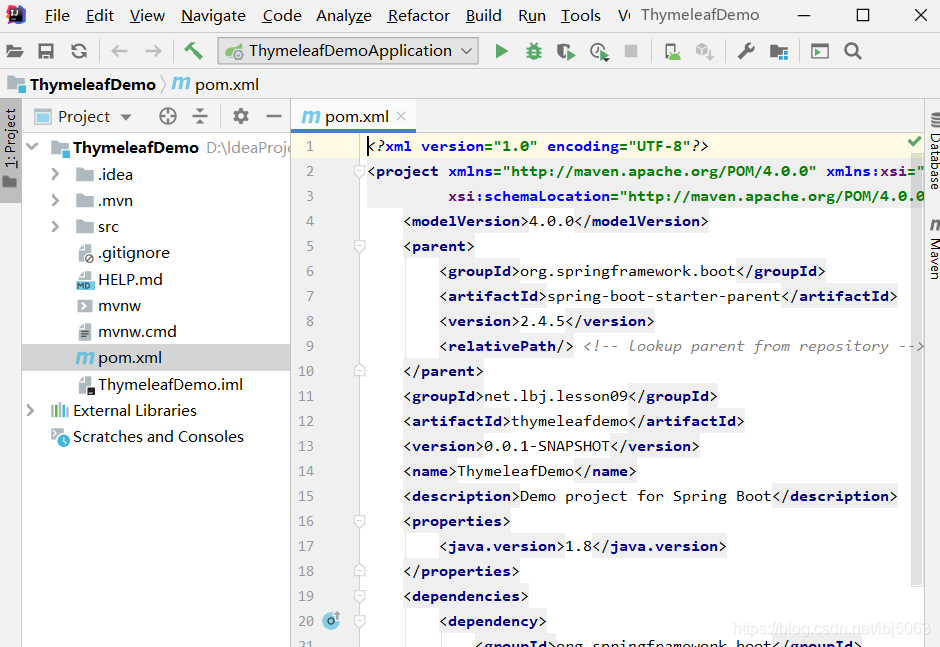Expand the .mvn folder
Viewport: 940px width, 647px height.
[x=55, y=200]
